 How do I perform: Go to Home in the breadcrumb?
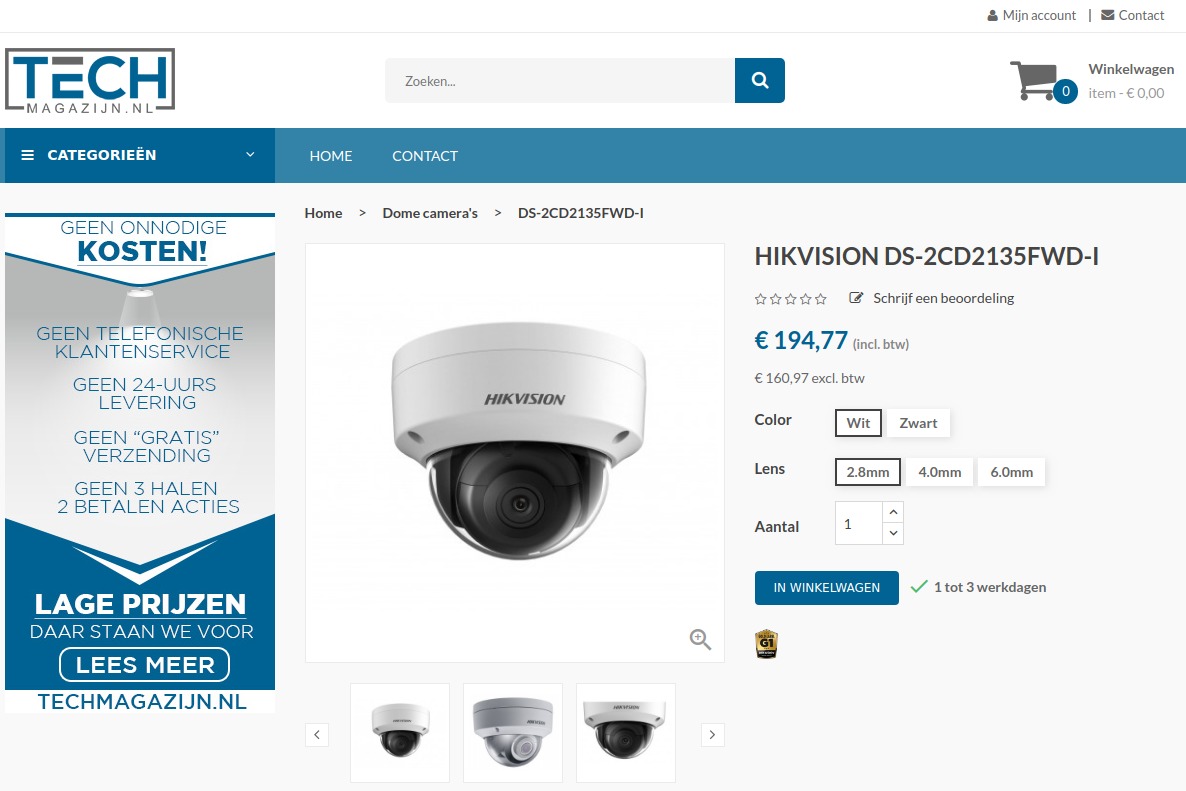coord(323,213)
